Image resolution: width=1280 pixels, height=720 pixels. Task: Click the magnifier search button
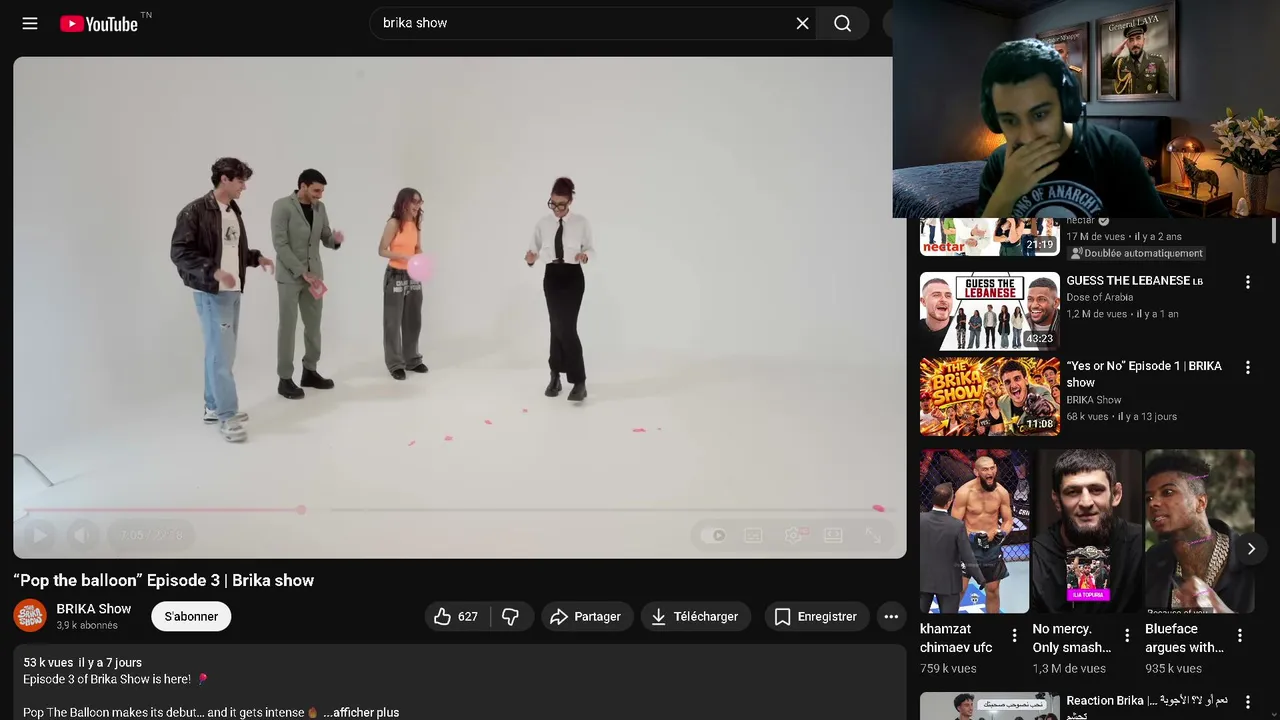[843, 23]
